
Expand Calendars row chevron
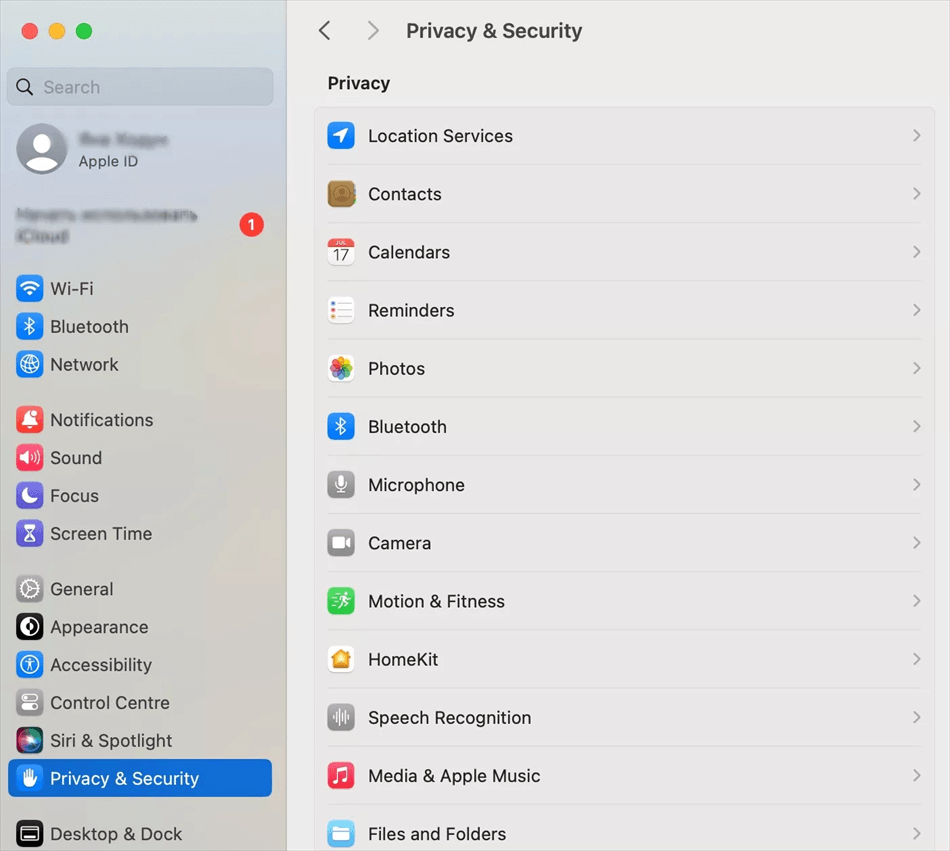(916, 252)
